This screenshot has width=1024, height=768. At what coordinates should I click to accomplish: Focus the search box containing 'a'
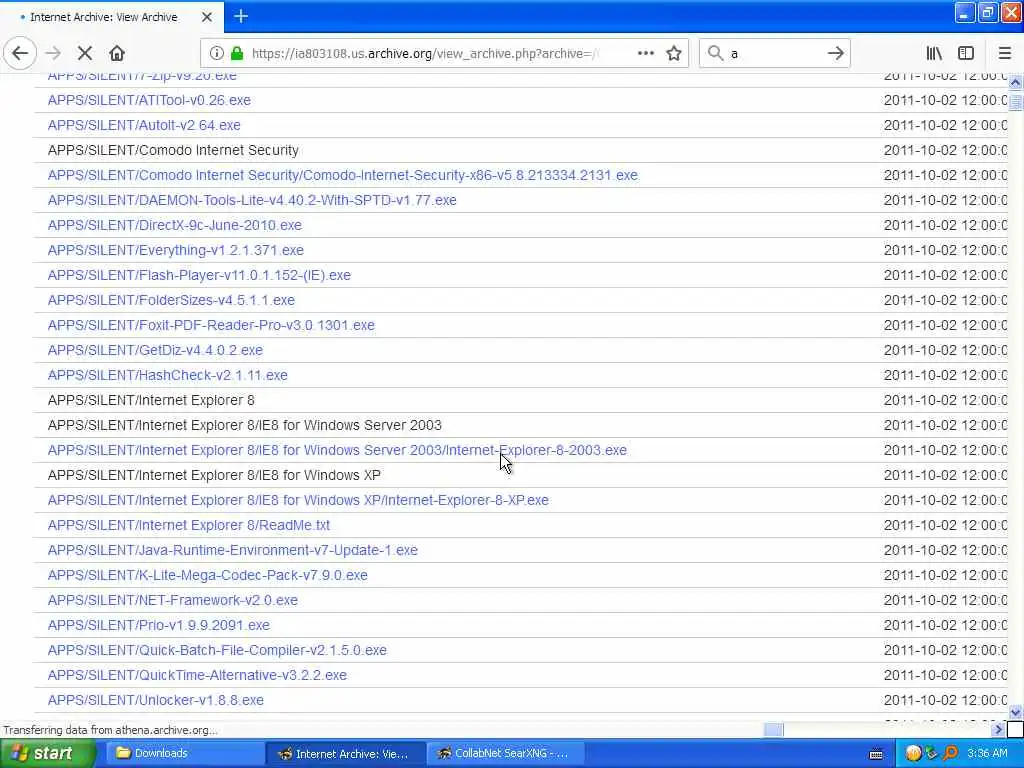click(774, 54)
